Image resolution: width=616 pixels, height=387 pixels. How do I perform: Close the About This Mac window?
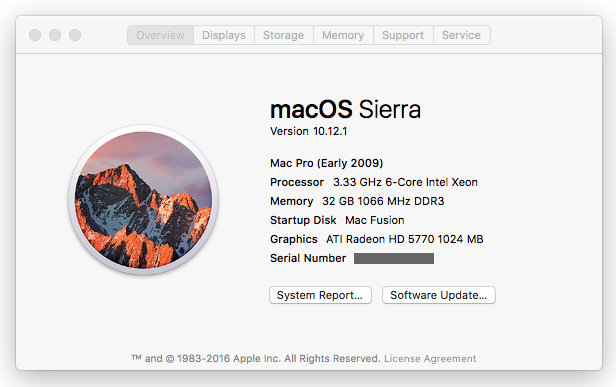35,35
